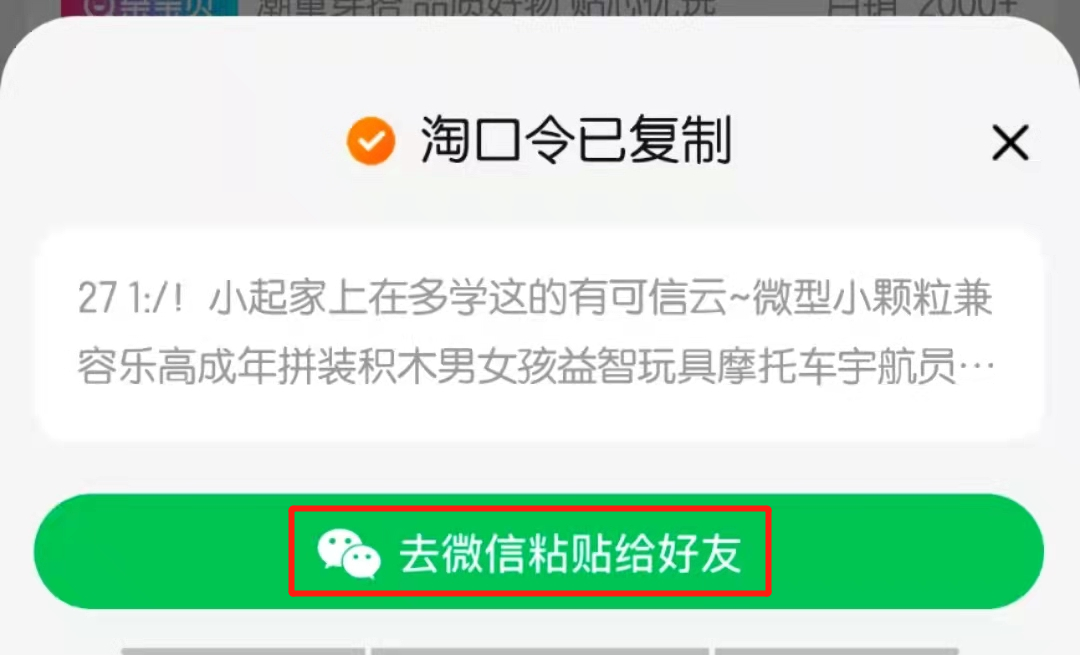Click 去微信粘贴给好友 button label

click(x=570, y=554)
